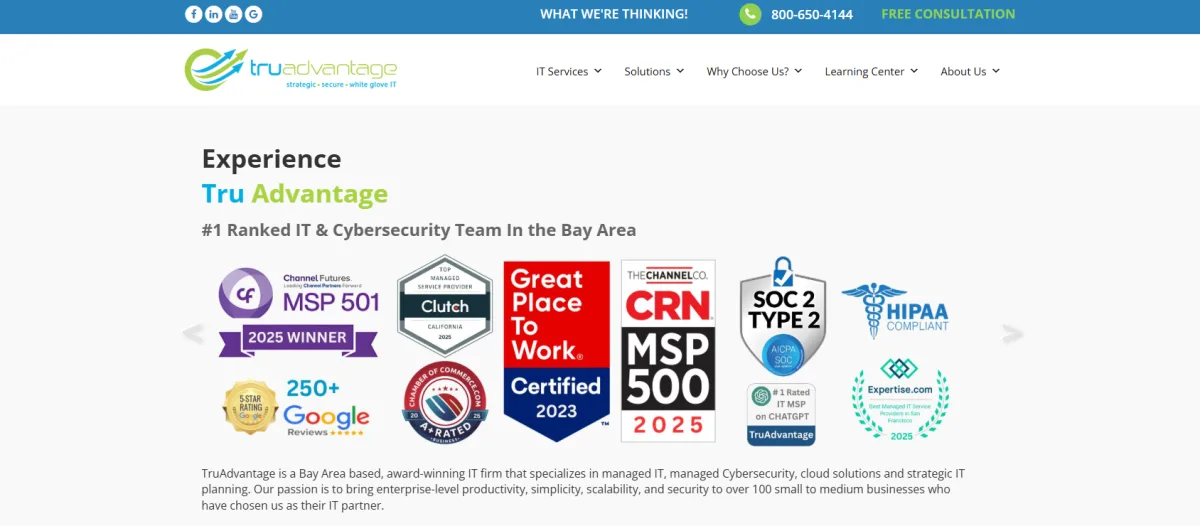
Task: Open the Google social icon
Action: coord(253,14)
